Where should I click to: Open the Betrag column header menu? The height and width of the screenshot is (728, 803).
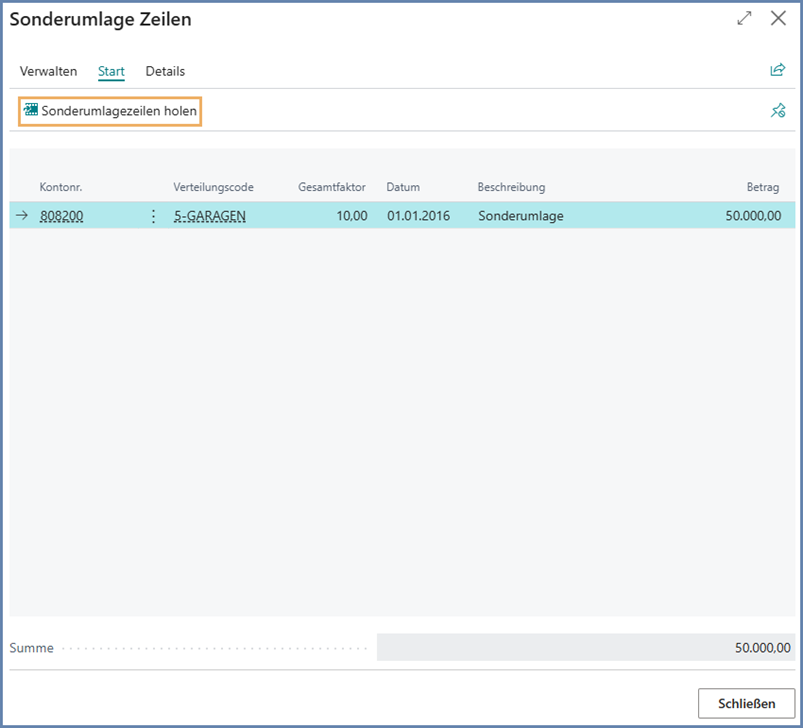(762, 187)
